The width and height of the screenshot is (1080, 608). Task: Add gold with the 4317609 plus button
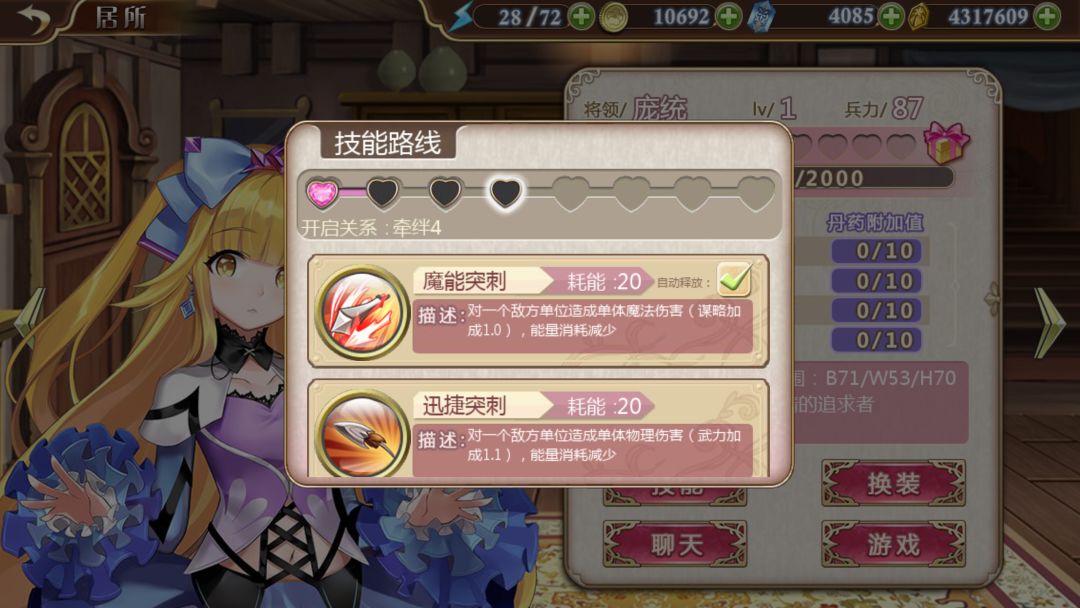point(1047,17)
